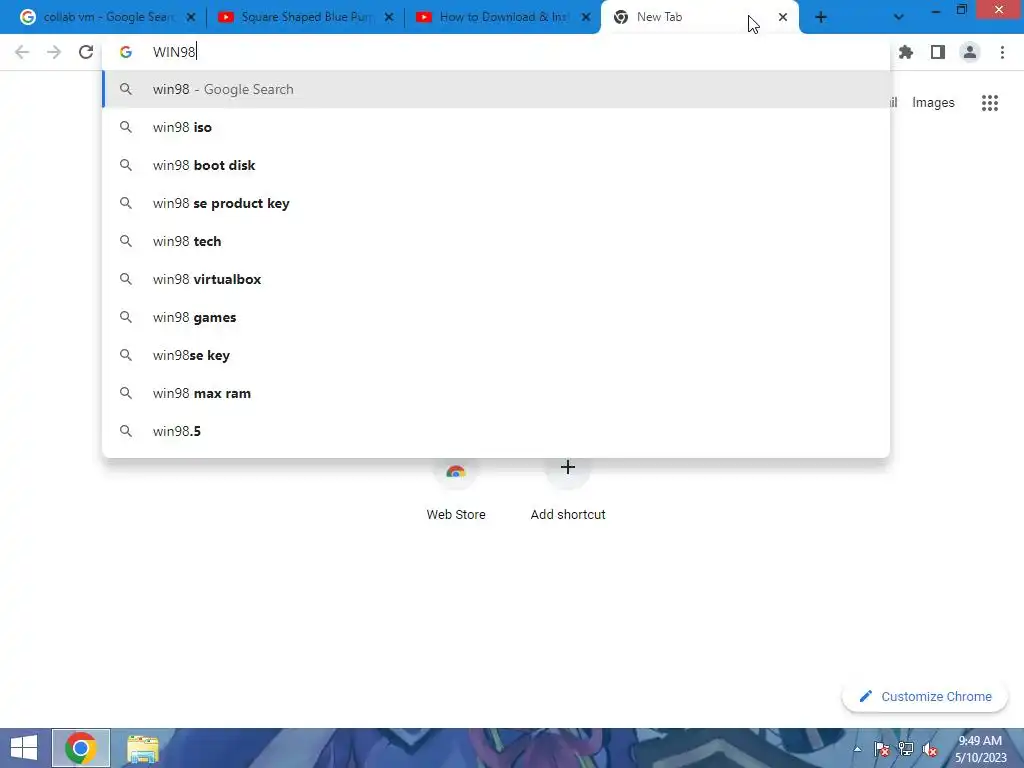
Task: Click search icon beside 'win98 iso'
Action: (x=126, y=127)
